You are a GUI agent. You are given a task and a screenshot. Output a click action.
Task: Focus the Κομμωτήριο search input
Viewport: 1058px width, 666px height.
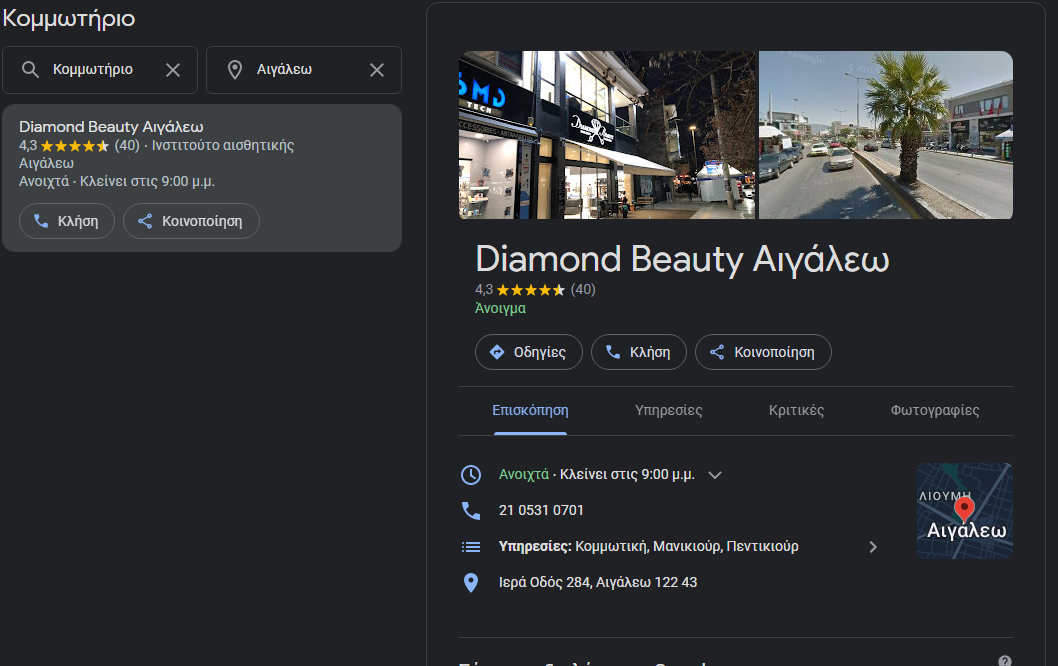click(100, 70)
